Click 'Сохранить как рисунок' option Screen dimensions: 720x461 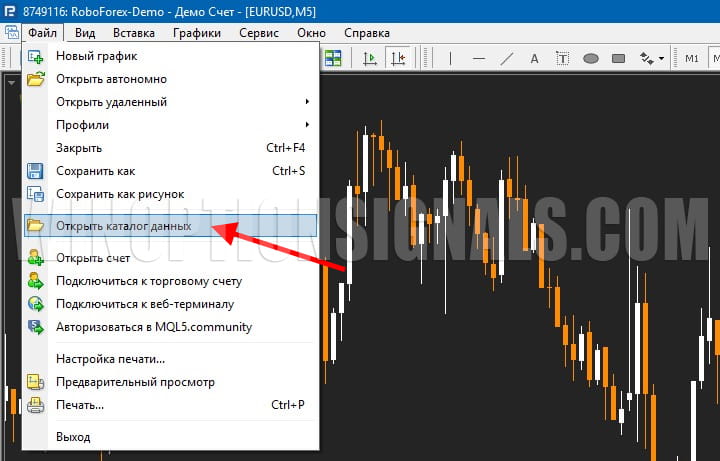pos(120,194)
